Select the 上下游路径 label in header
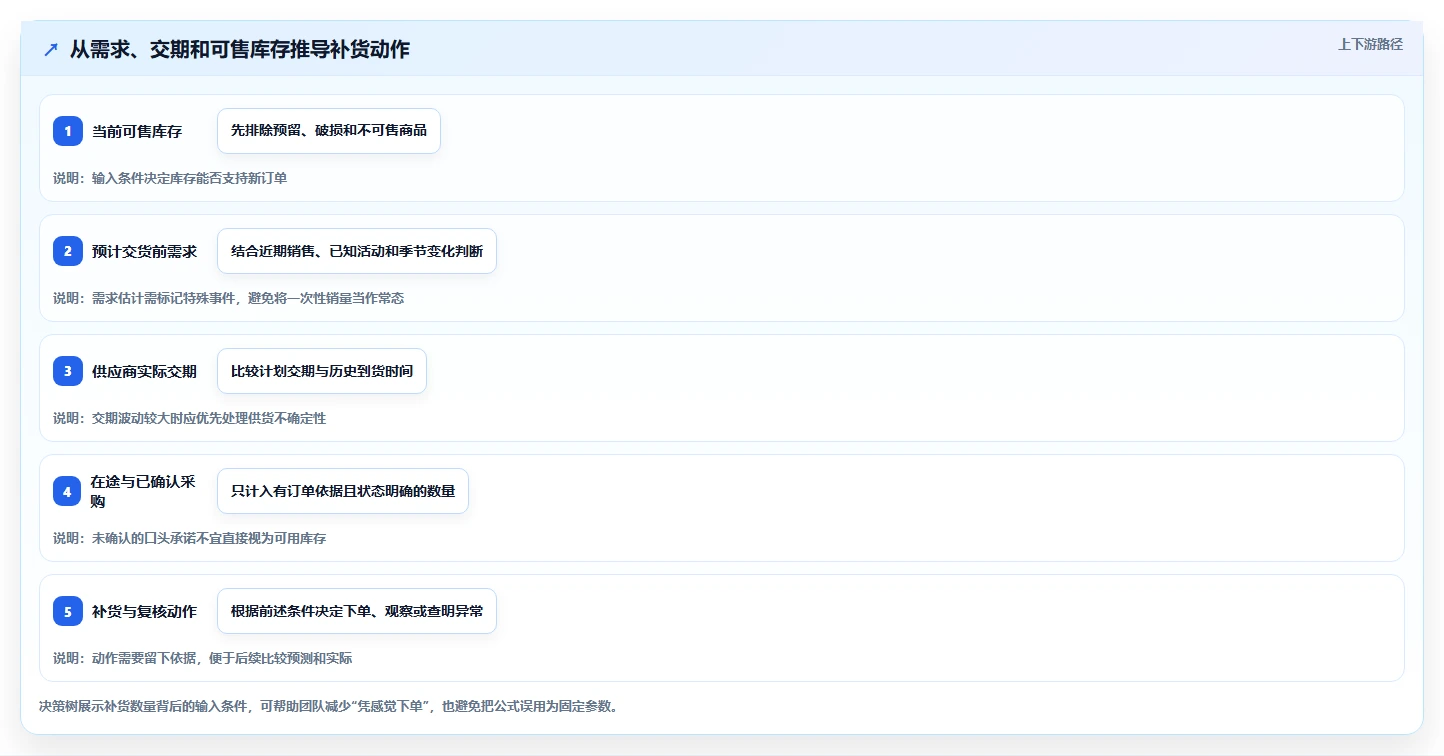1444x756 pixels. click(x=1370, y=44)
